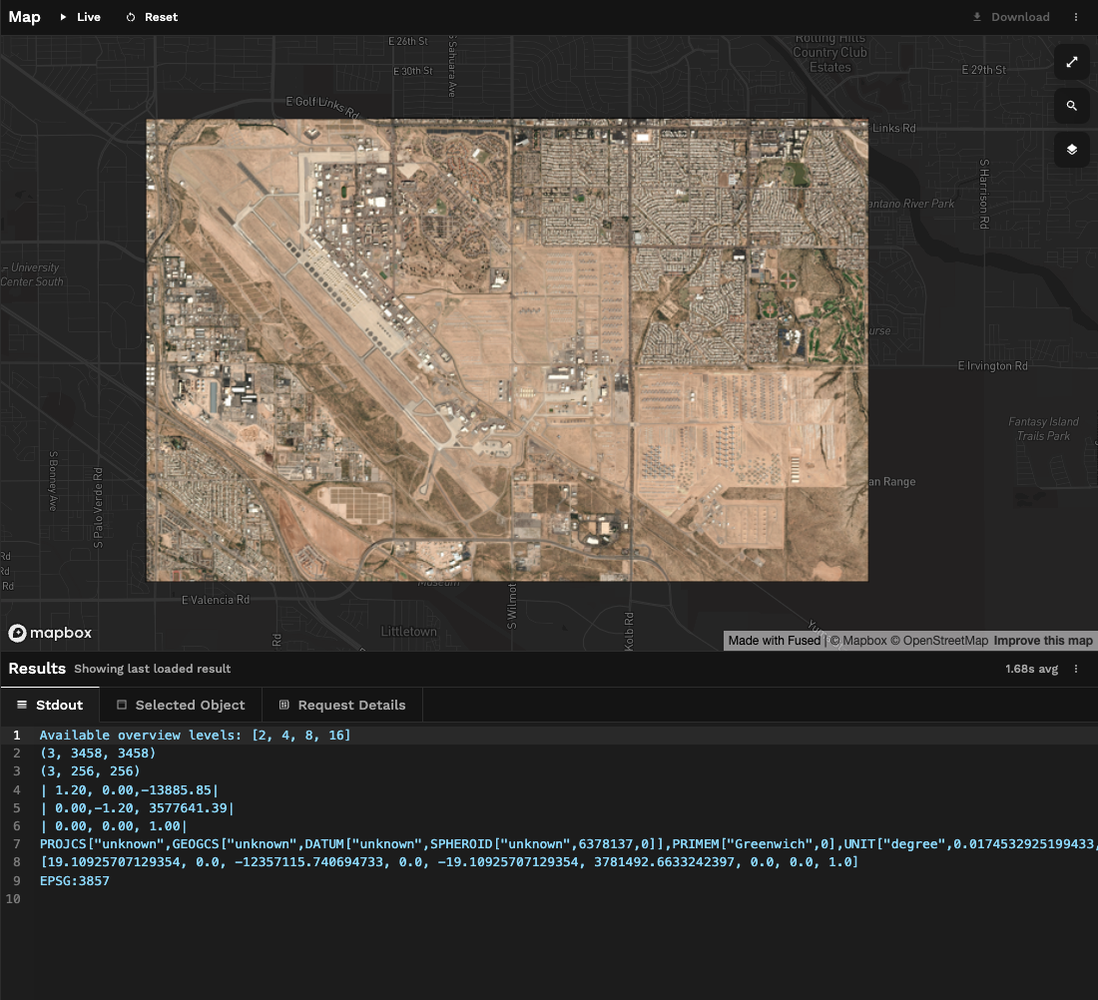This screenshot has width=1098, height=1000.
Task: Open the Request Details tab
Action: tap(341, 705)
